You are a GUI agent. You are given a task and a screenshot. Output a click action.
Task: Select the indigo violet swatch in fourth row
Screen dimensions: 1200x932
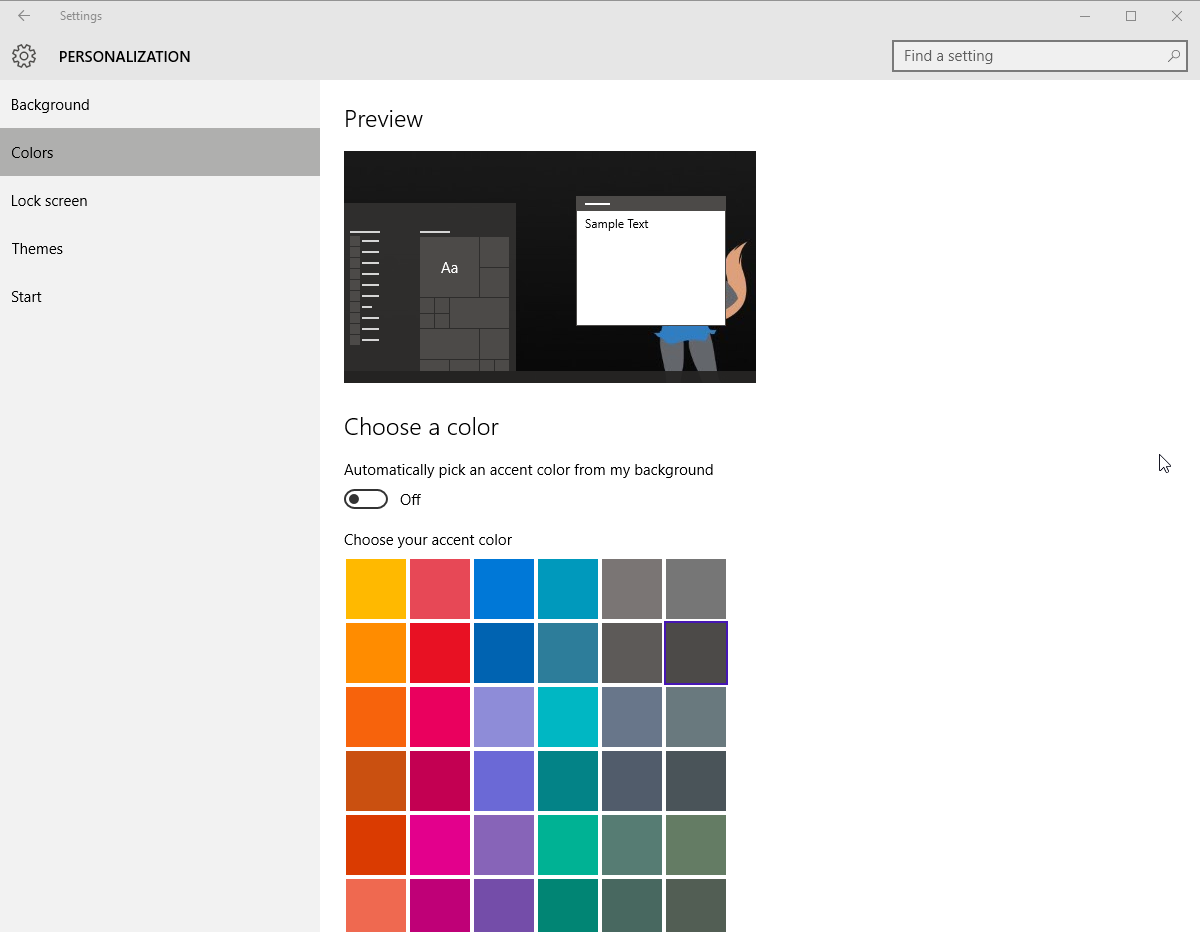pyautogui.click(x=504, y=781)
